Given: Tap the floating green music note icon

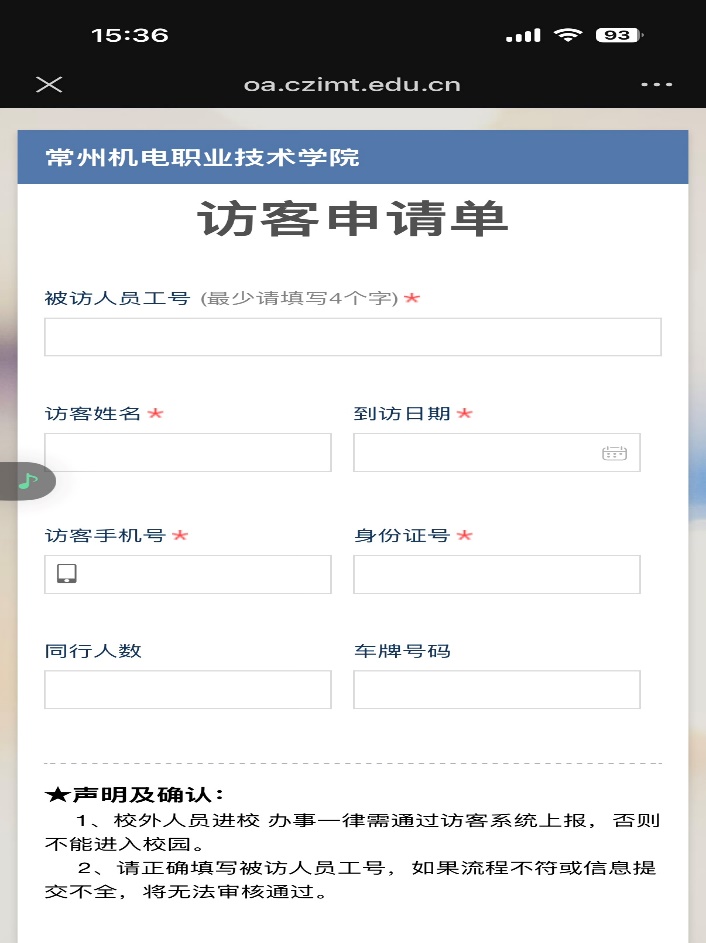Looking at the screenshot, I should click(x=28, y=481).
